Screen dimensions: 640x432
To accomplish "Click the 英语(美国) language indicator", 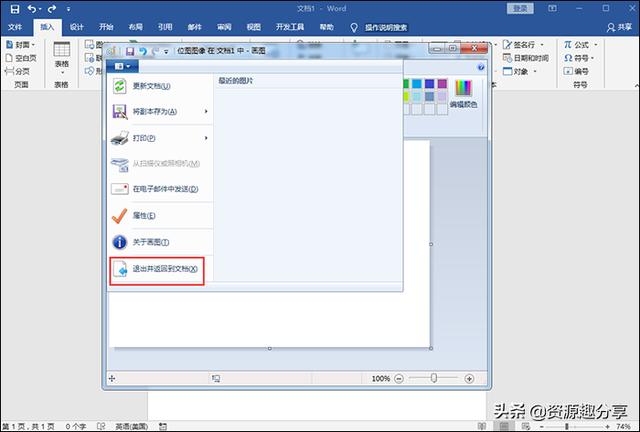I will tap(131, 426).
